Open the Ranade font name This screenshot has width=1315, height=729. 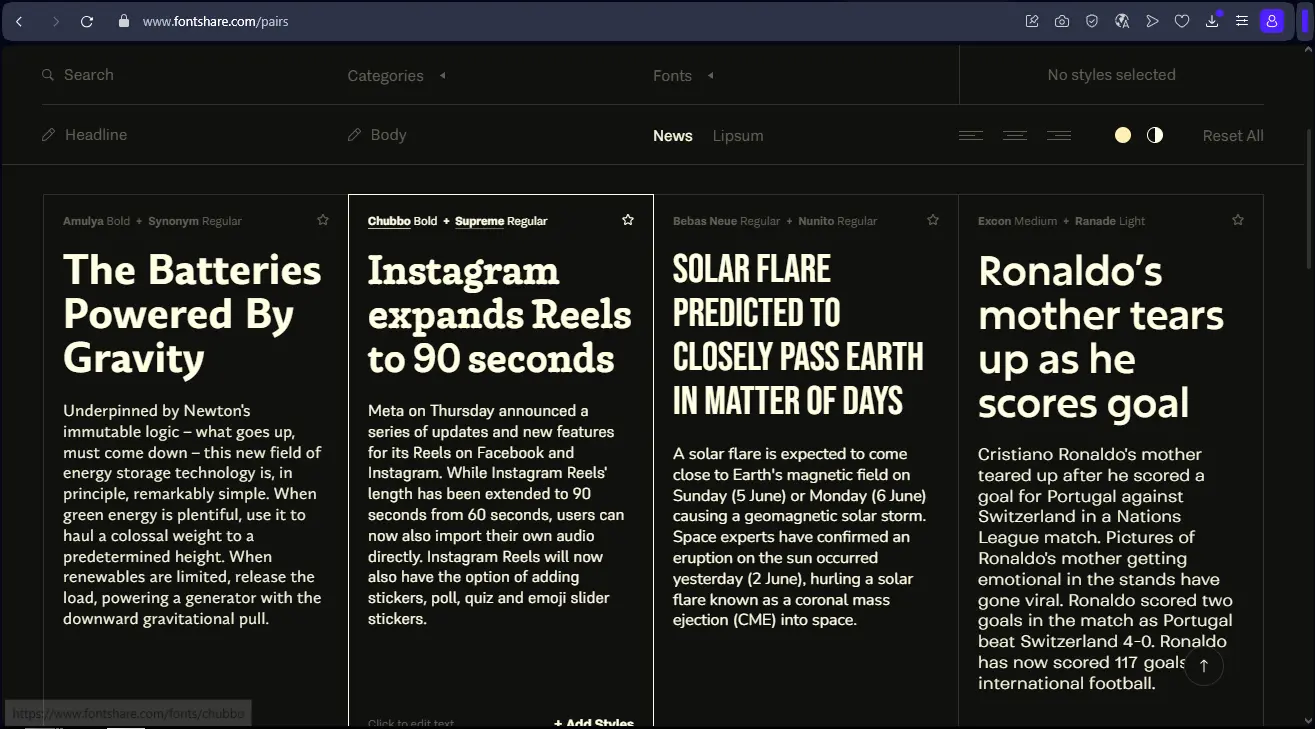(x=1095, y=221)
